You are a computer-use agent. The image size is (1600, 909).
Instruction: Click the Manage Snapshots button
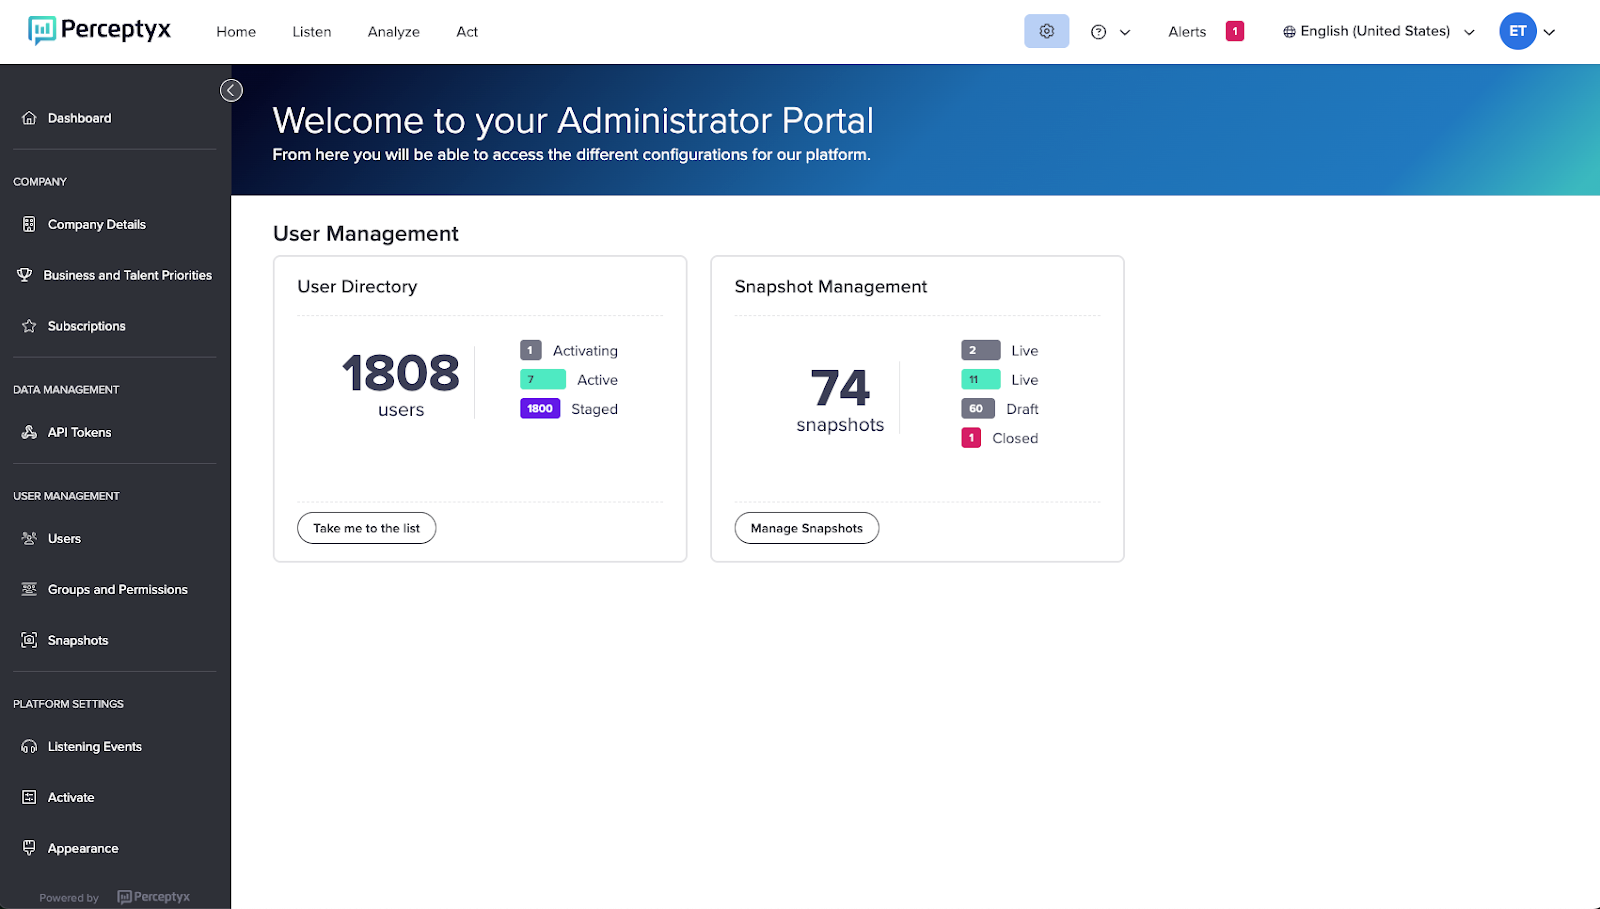tap(807, 528)
